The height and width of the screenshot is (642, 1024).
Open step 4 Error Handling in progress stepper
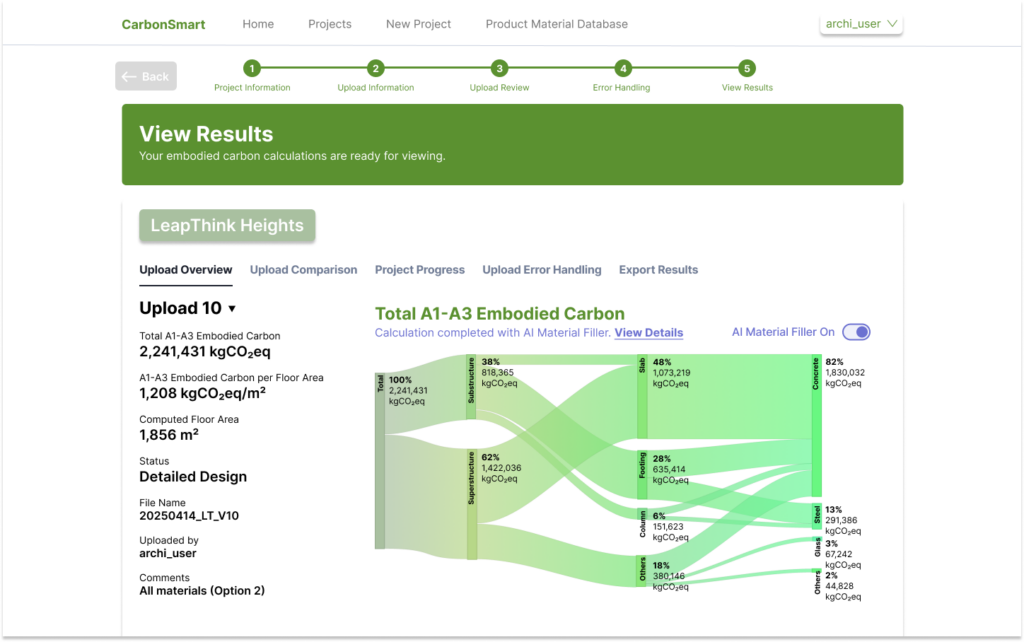(622, 70)
